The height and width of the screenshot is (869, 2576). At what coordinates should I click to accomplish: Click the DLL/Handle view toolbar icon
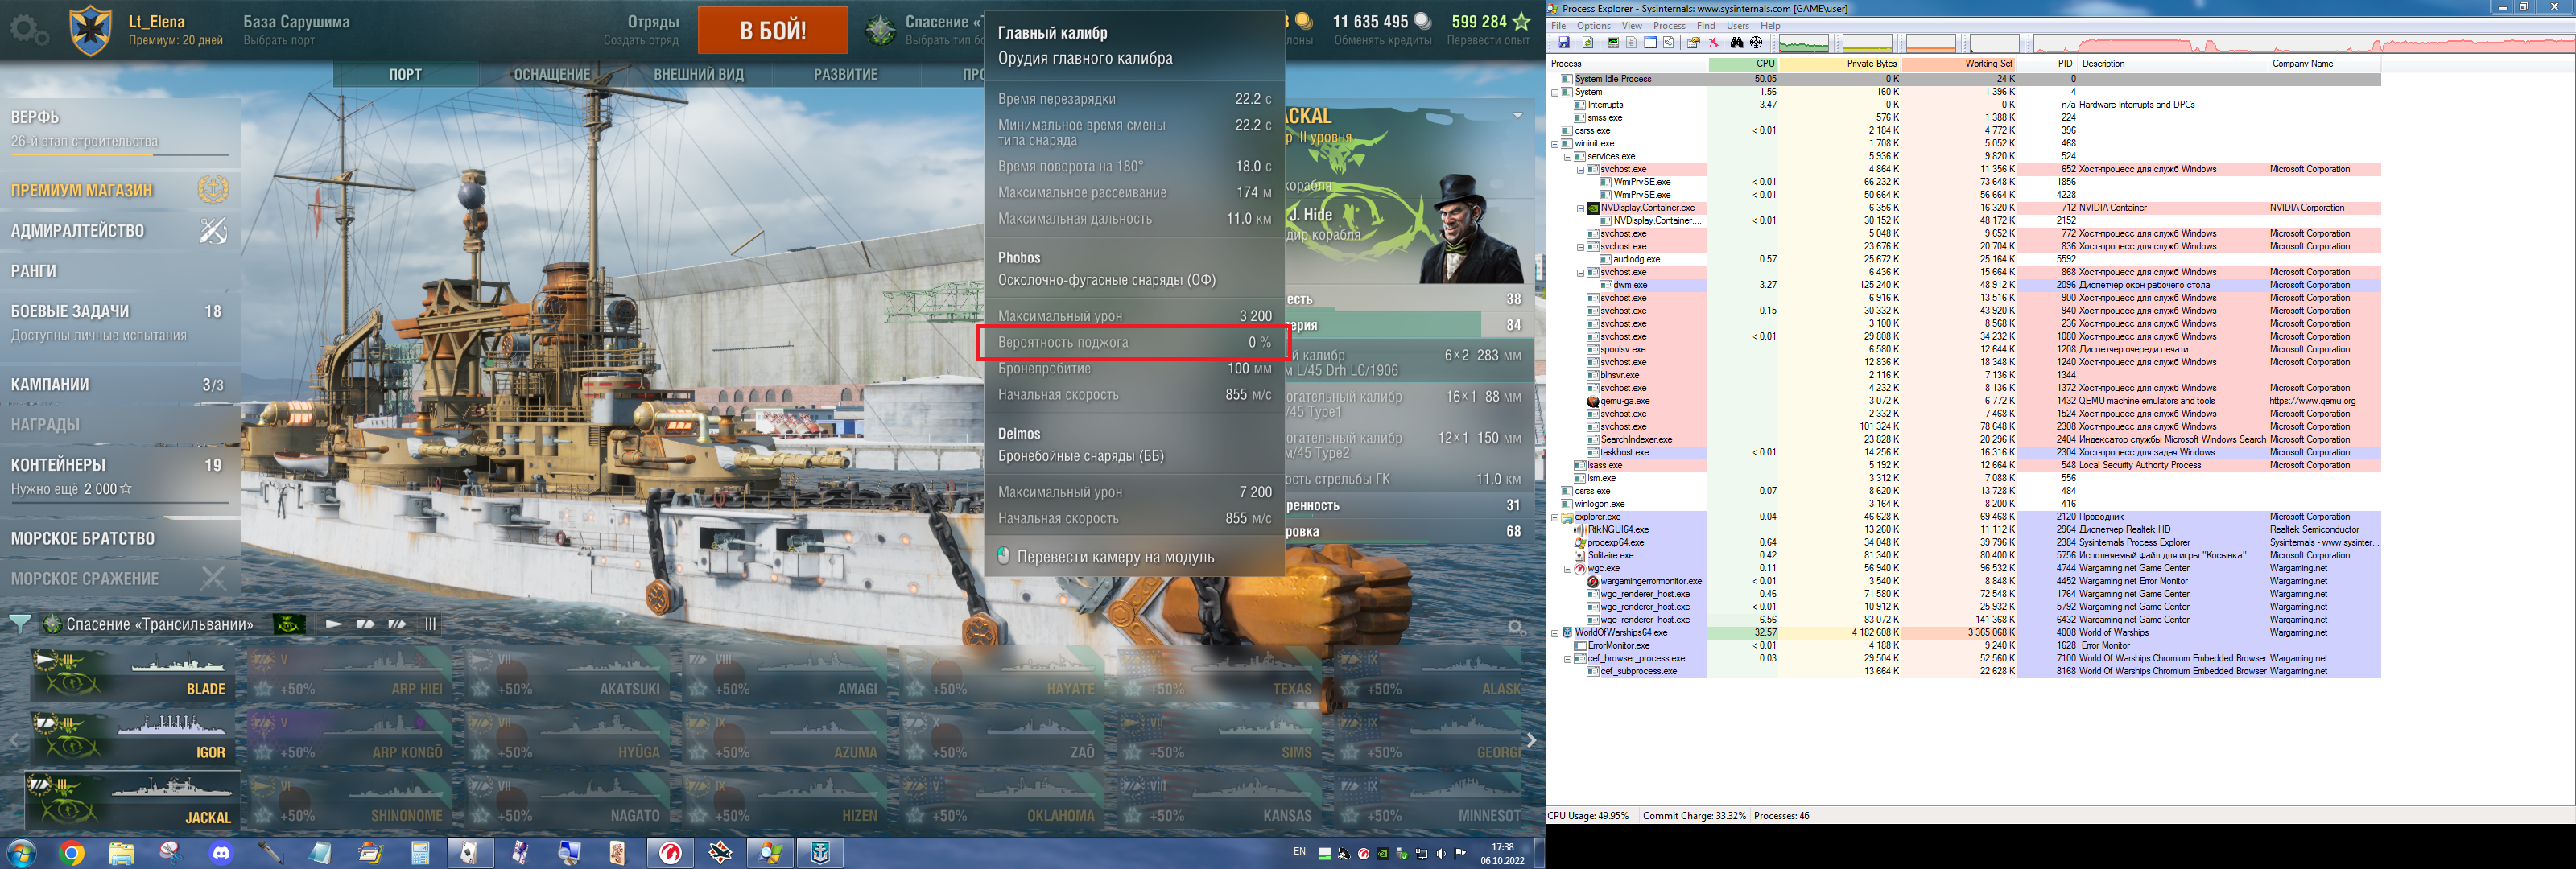point(1669,43)
